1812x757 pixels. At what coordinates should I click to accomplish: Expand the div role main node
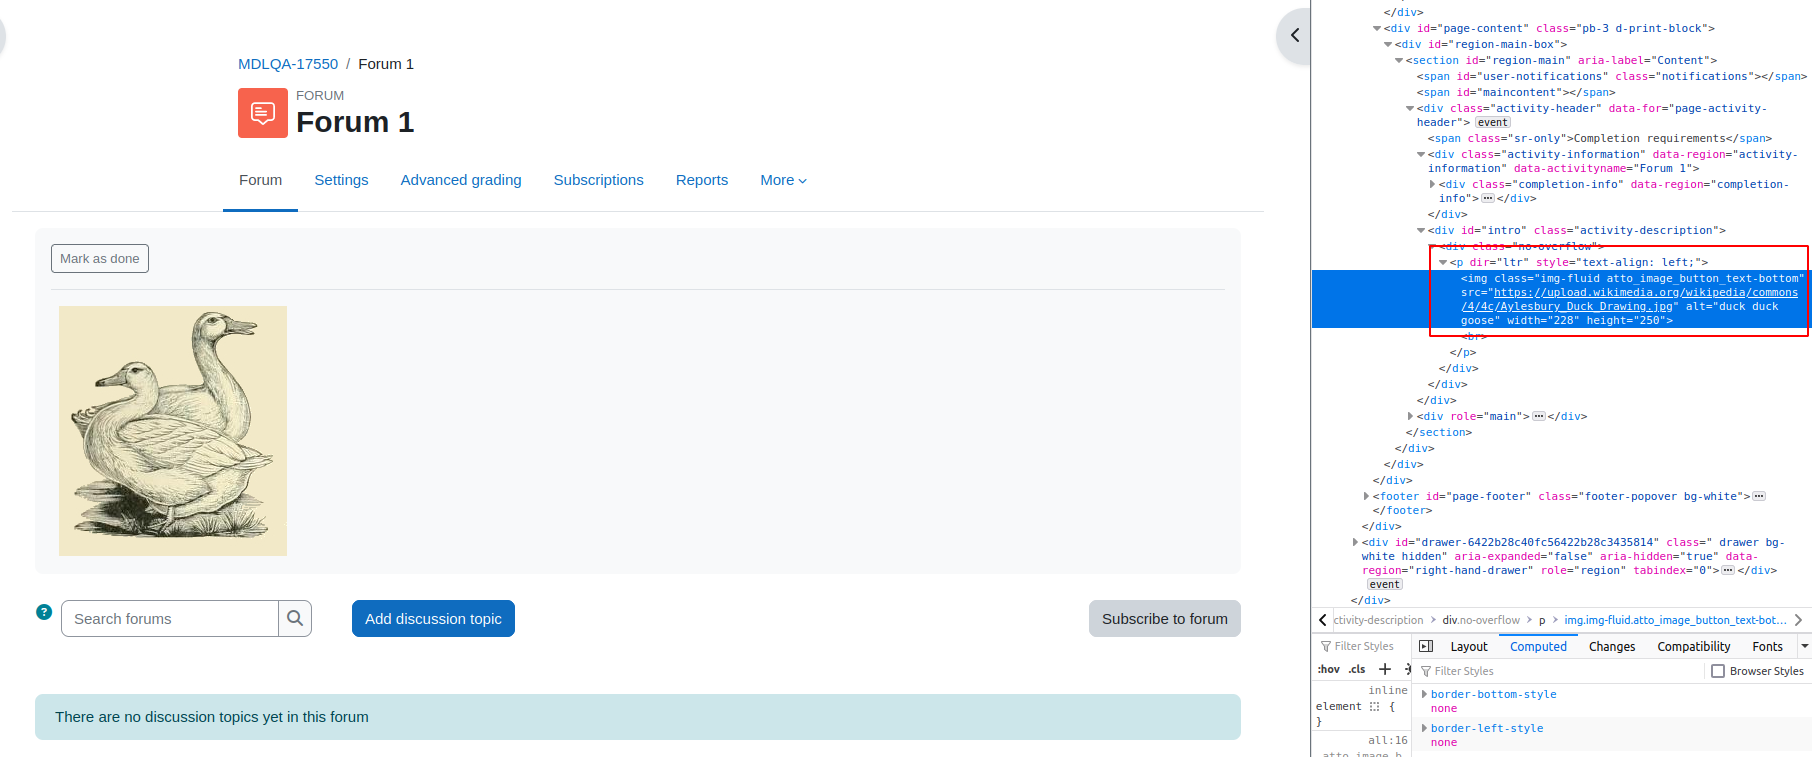click(x=1410, y=416)
